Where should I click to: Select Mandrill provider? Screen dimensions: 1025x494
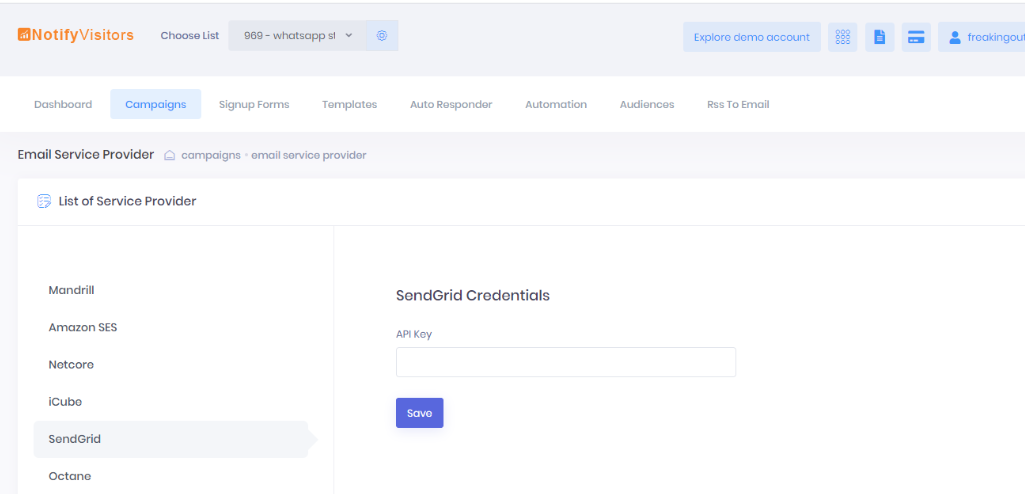pyautogui.click(x=71, y=290)
